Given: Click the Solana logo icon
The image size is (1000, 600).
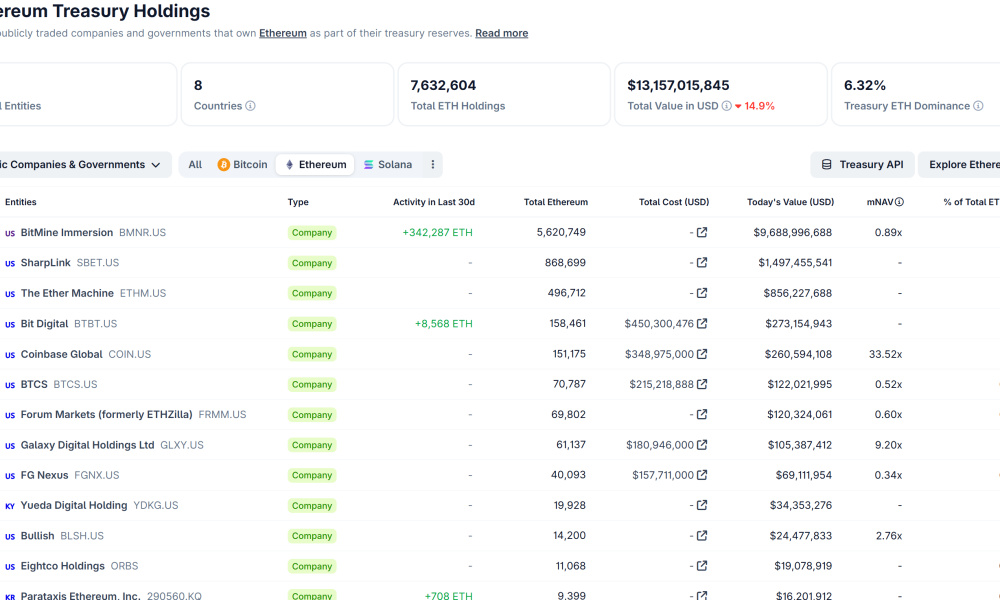Looking at the screenshot, I should coord(369,165).
